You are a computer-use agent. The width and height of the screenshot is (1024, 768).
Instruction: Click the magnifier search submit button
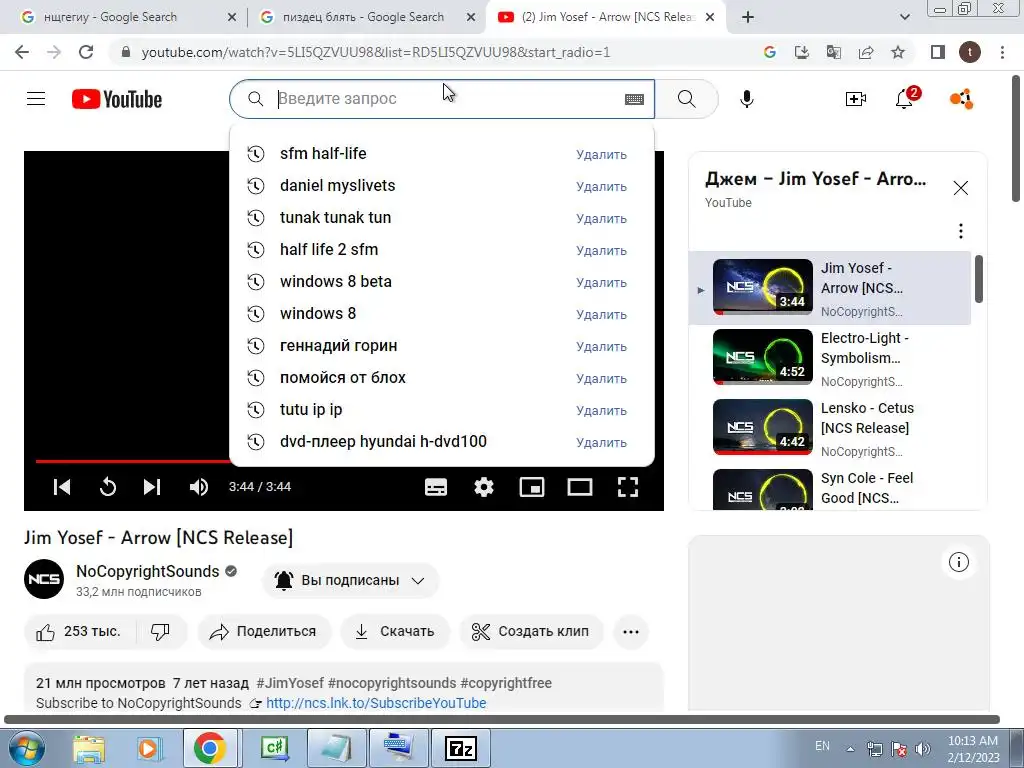pyautogui.click(x=686, y=99)
